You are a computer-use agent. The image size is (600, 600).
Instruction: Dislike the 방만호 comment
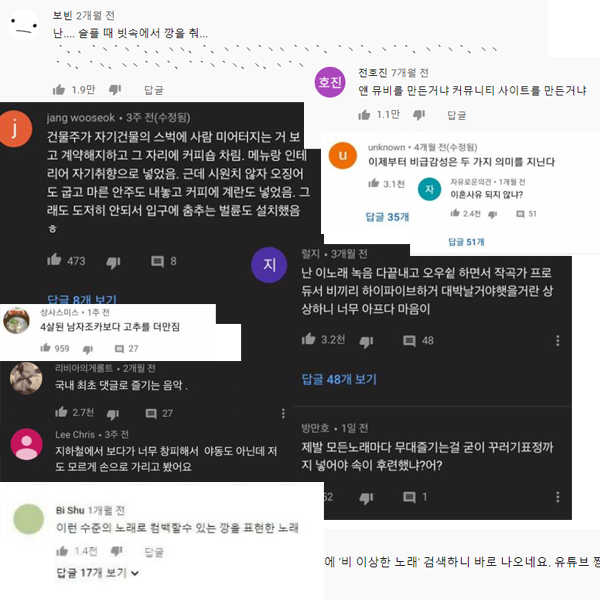(366, 497)
